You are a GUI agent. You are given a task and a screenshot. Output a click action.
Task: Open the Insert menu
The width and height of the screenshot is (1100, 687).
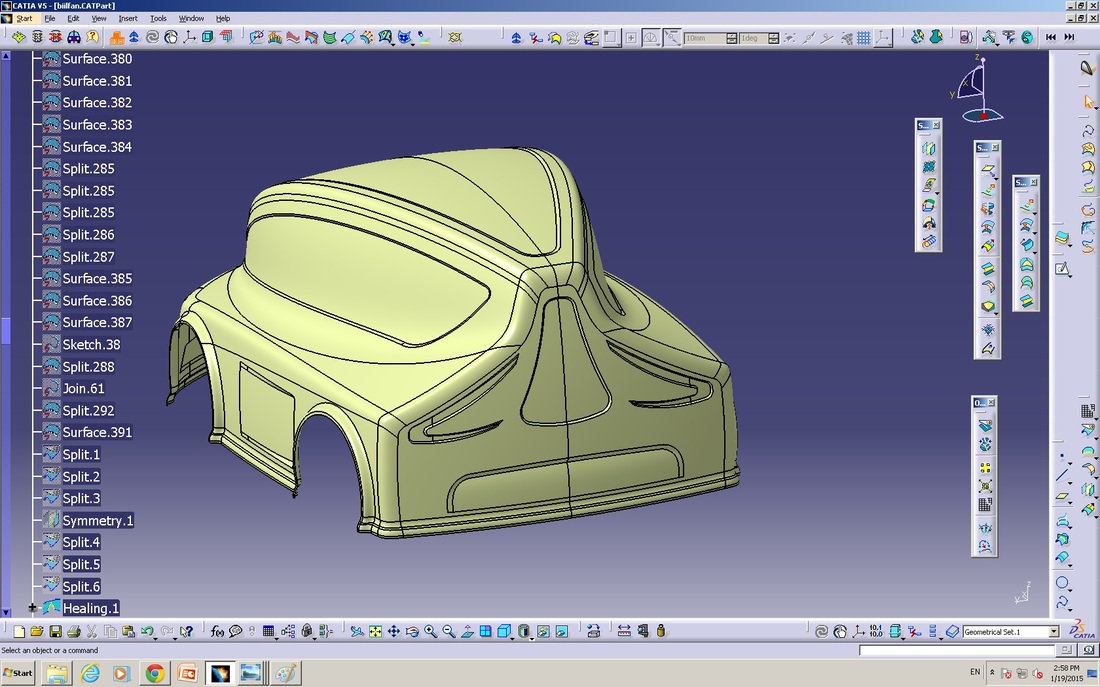point(127,18)
